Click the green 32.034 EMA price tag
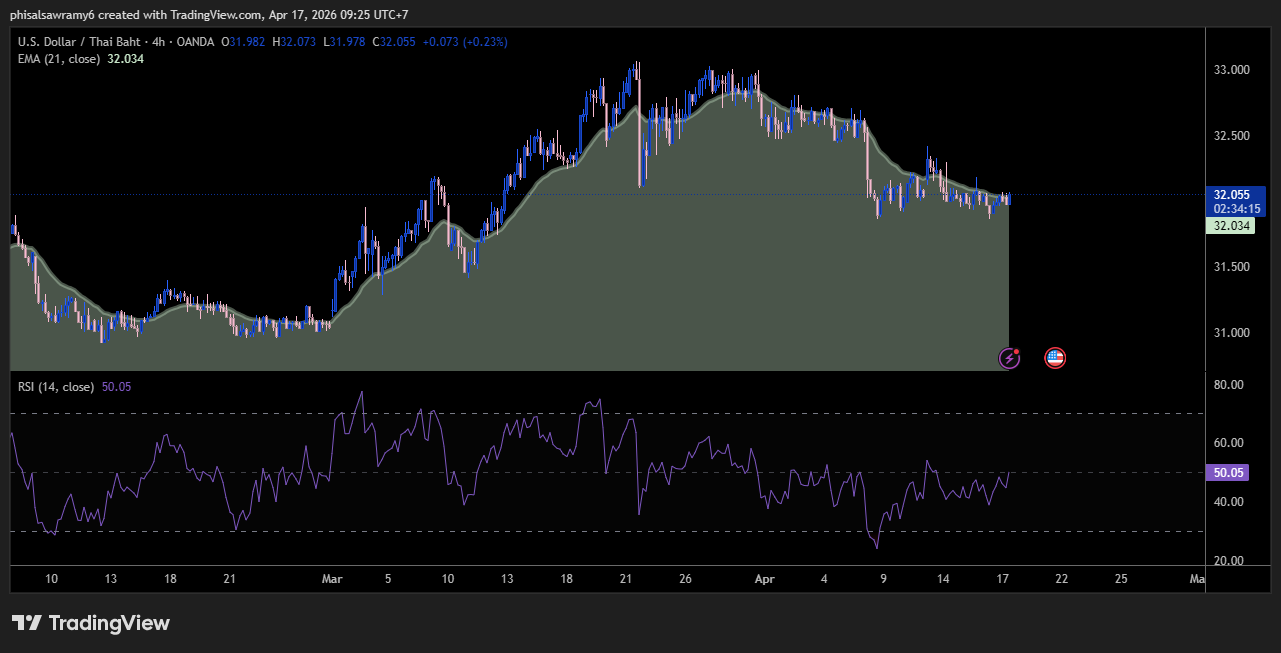The width and height of the screenshot is (1281, 653). click(x=1231, y=226)
